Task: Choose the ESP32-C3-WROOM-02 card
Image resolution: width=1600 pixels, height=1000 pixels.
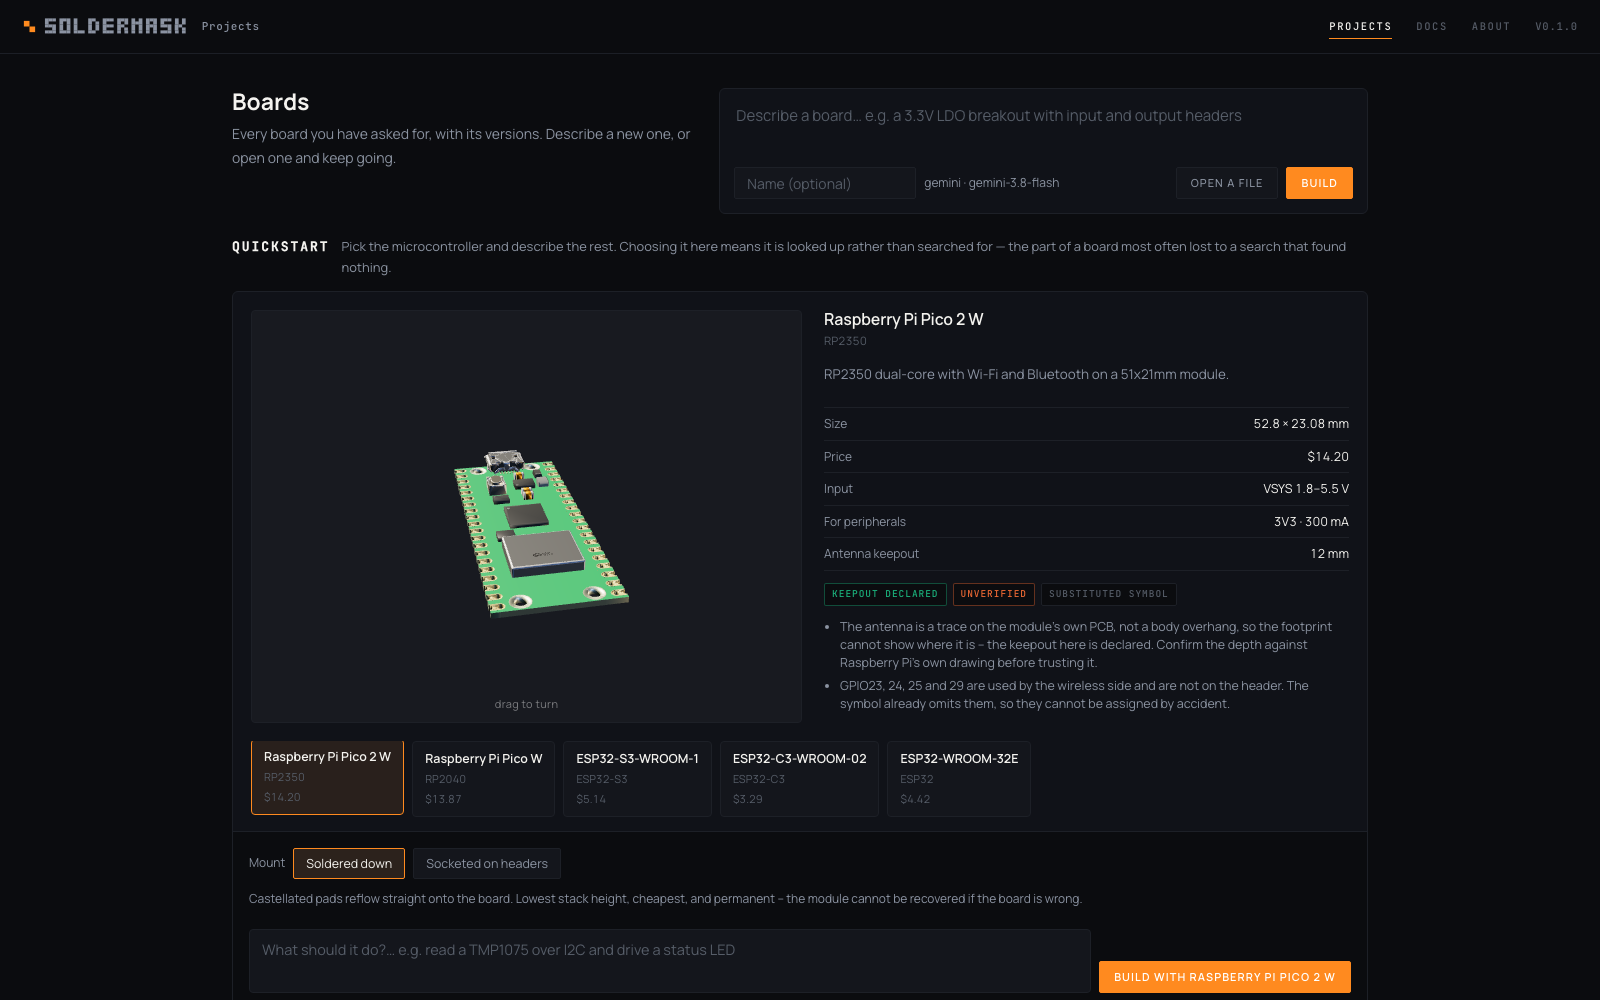Action: 799,779
